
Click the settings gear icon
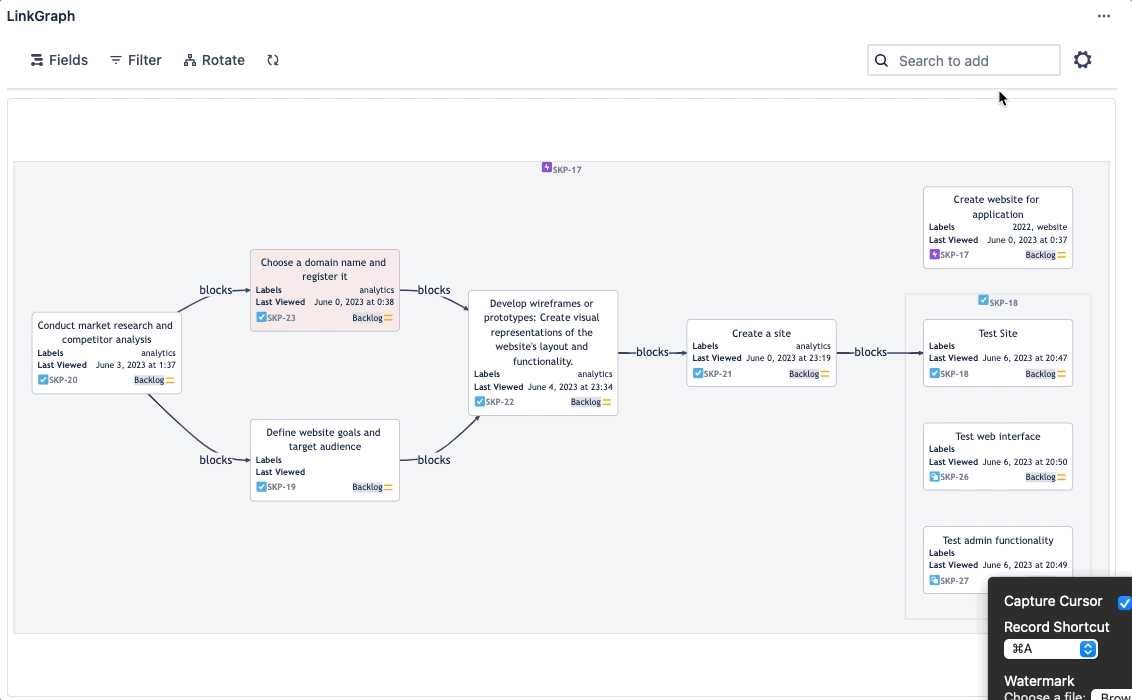click(1082, 60)
